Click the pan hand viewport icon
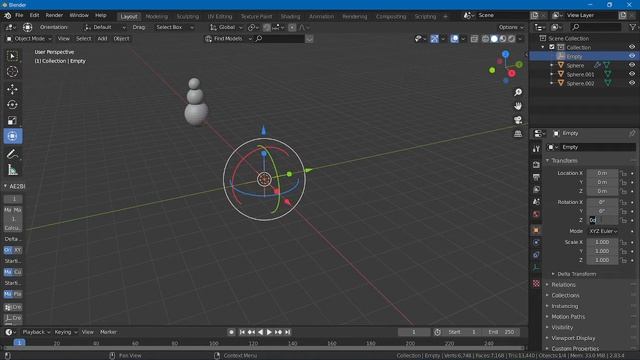The width and height of the screenshot is (640, 360). click(518, 106)
